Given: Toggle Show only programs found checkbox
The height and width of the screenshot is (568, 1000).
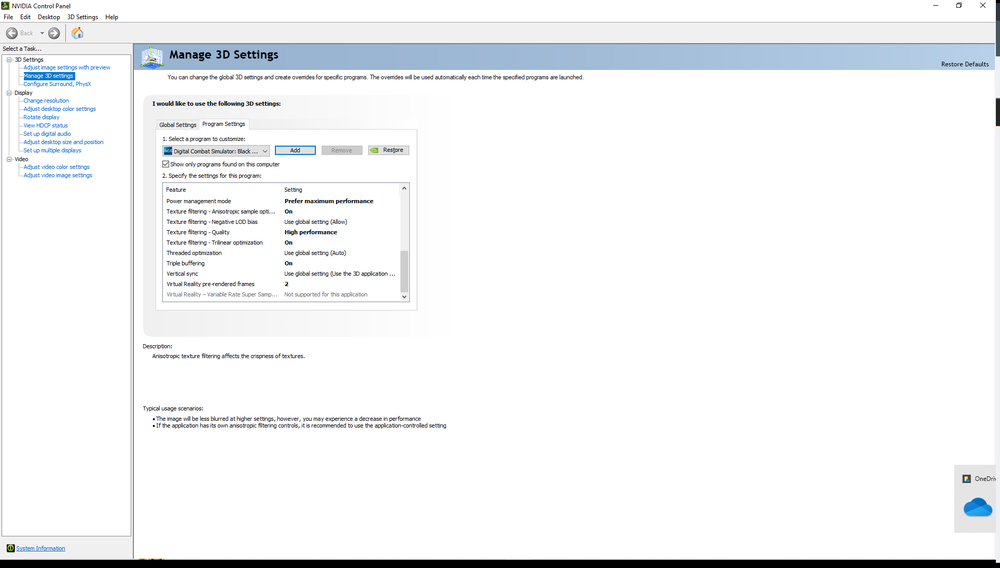Looking at the screenshot, I should coord(166,164).
